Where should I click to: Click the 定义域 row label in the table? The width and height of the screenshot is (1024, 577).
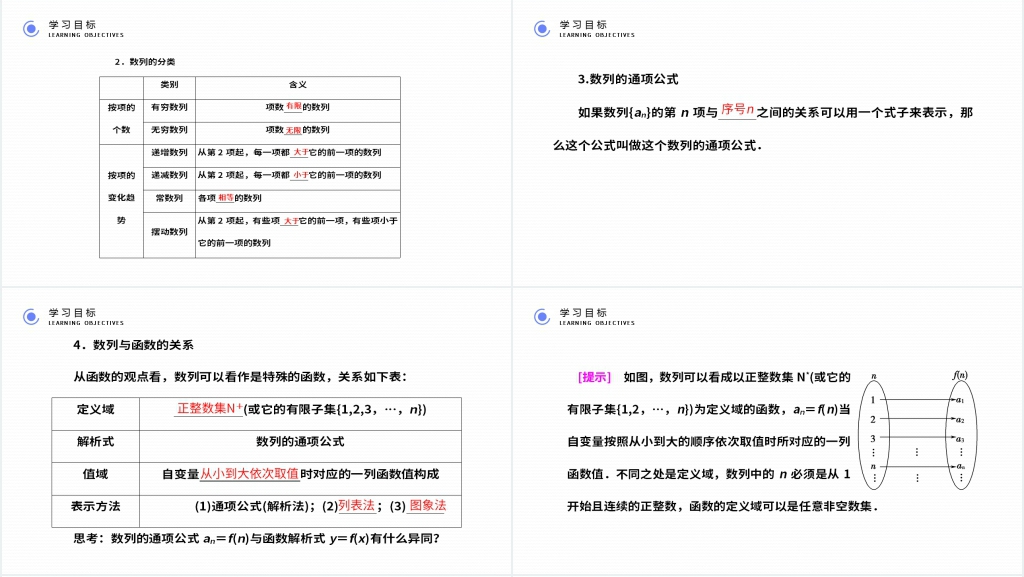pos(95,410)
